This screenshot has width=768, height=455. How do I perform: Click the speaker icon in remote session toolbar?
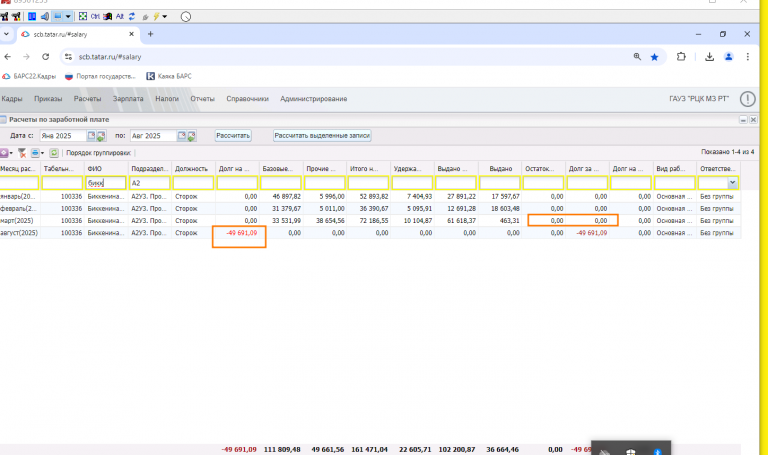45,17
